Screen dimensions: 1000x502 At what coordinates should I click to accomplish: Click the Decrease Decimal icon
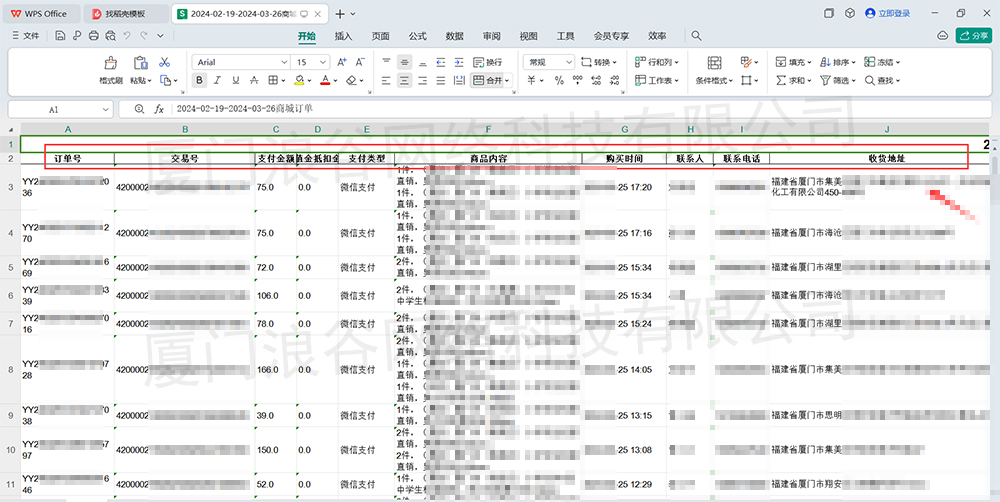coord(614,80)
